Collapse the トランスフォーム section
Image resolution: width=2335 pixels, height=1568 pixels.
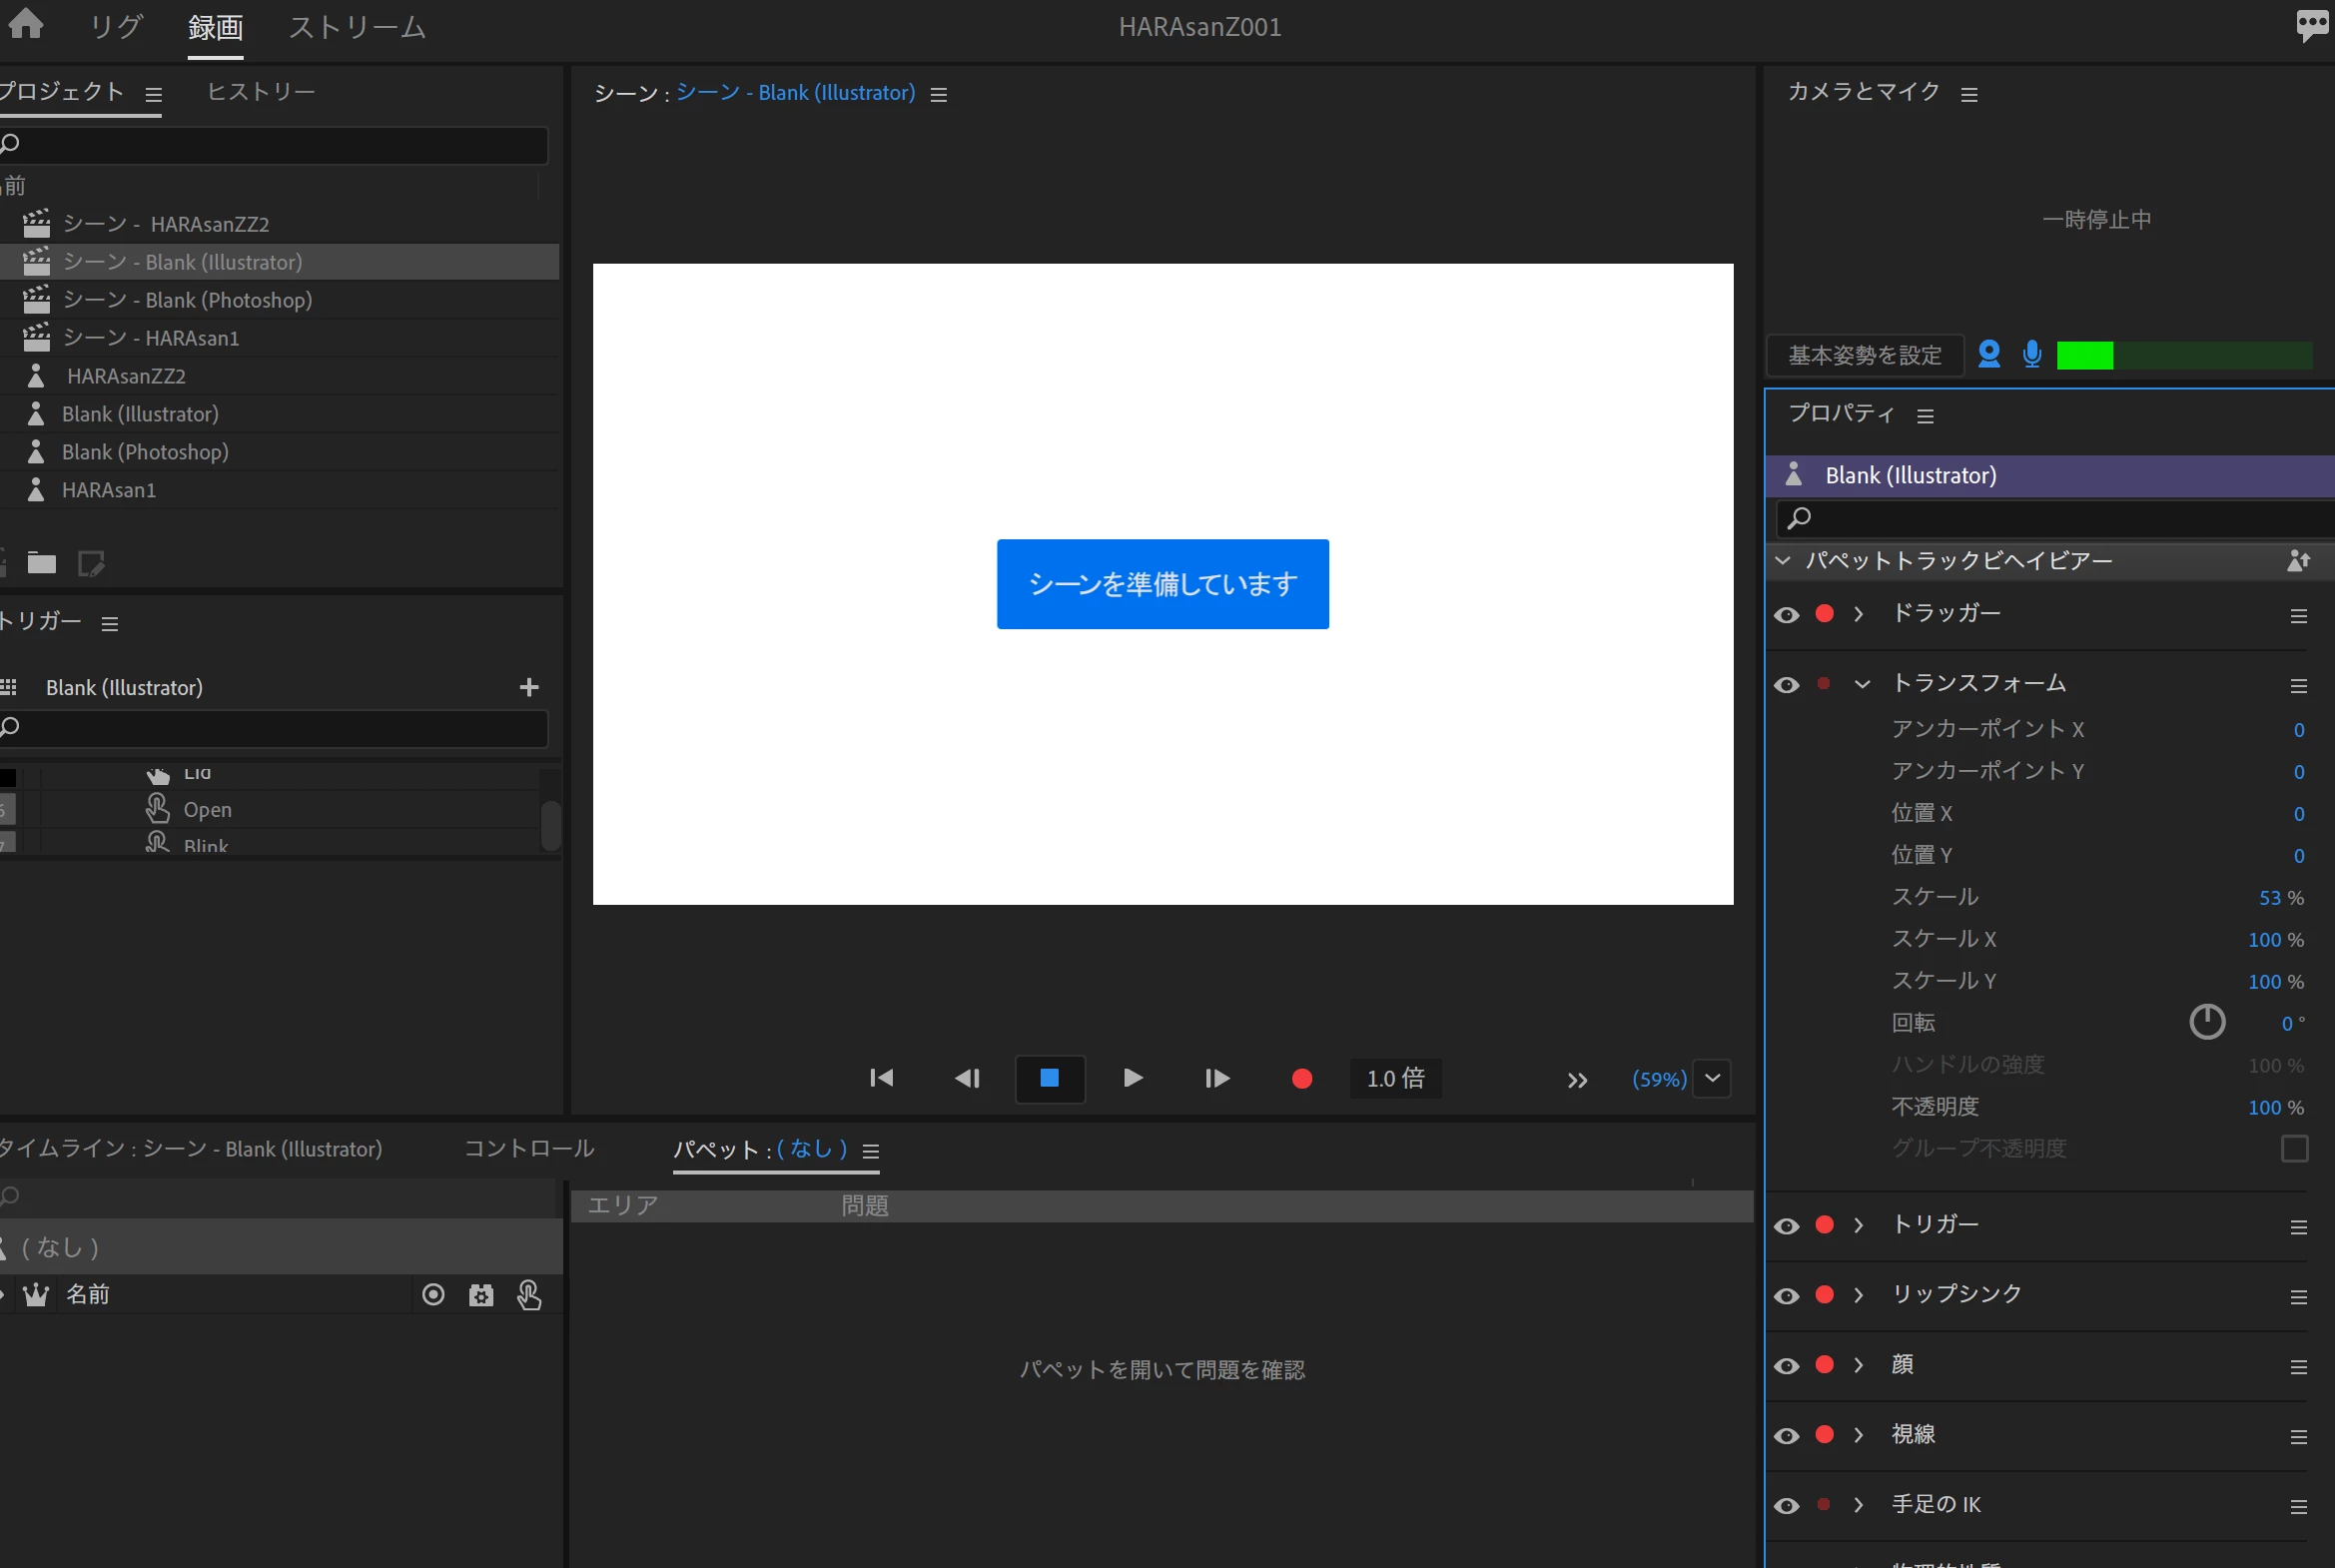tap(1861, 684)
